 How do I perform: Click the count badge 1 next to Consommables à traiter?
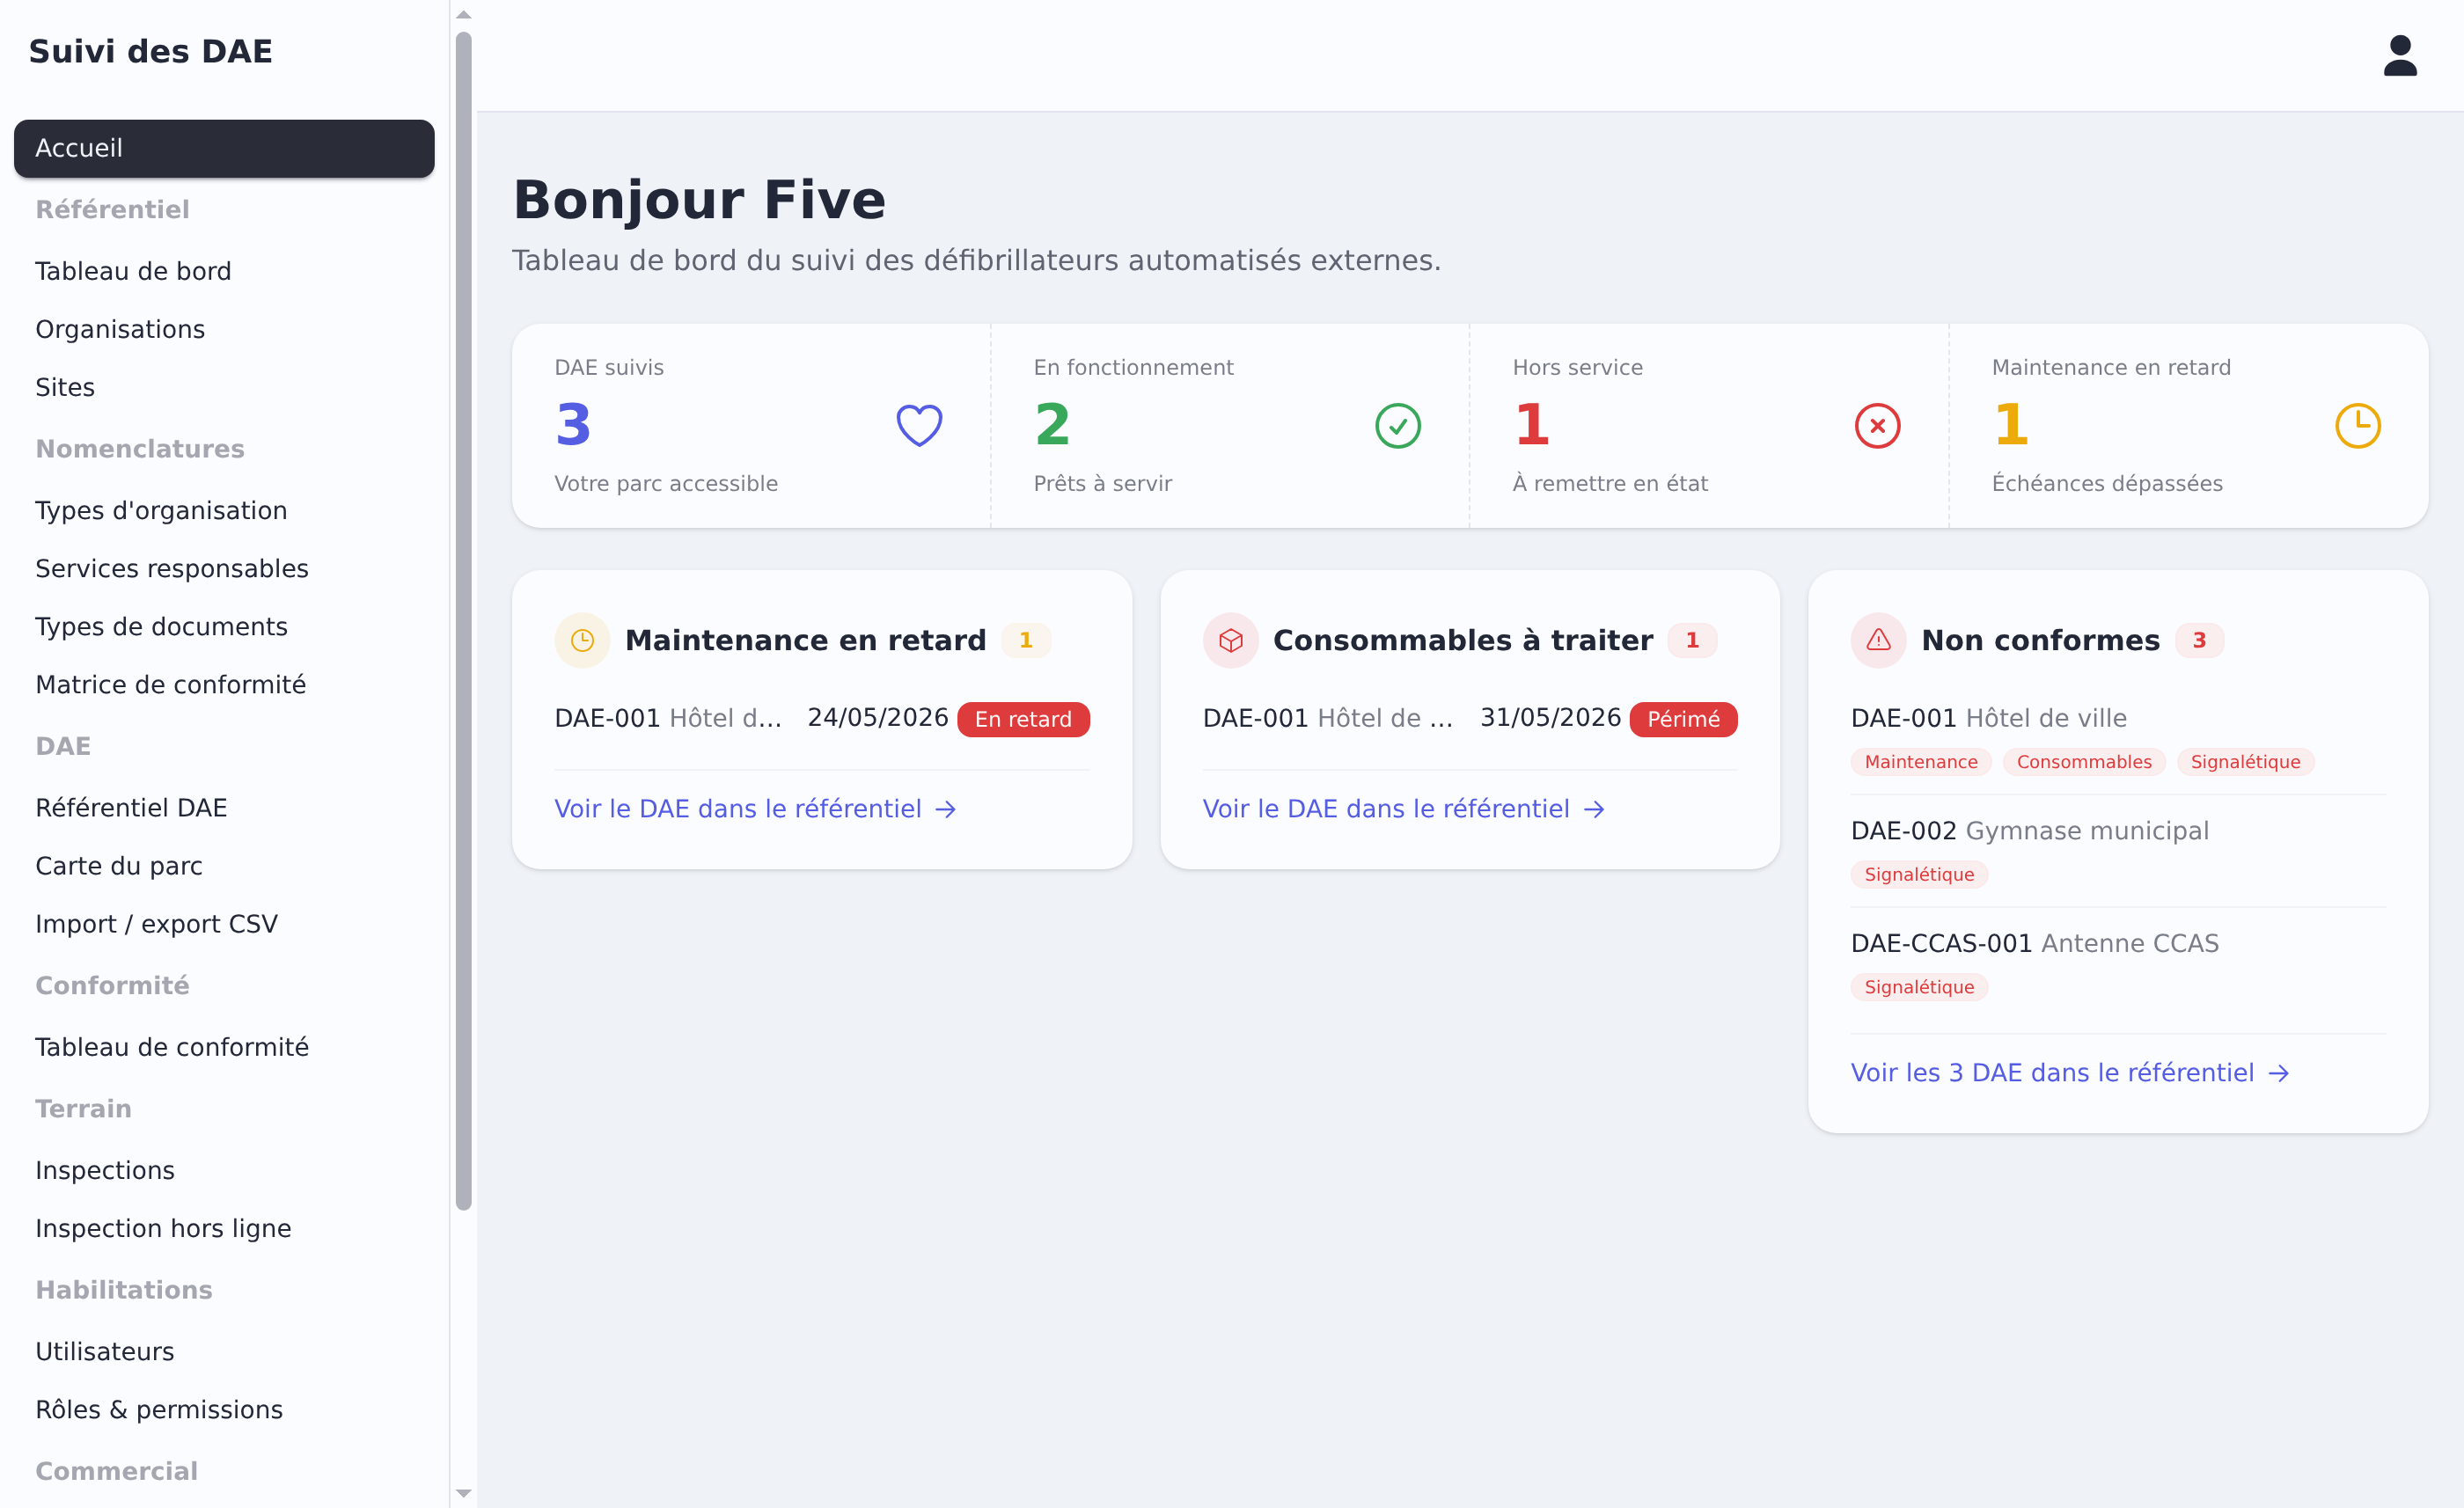pos(1692,640)
